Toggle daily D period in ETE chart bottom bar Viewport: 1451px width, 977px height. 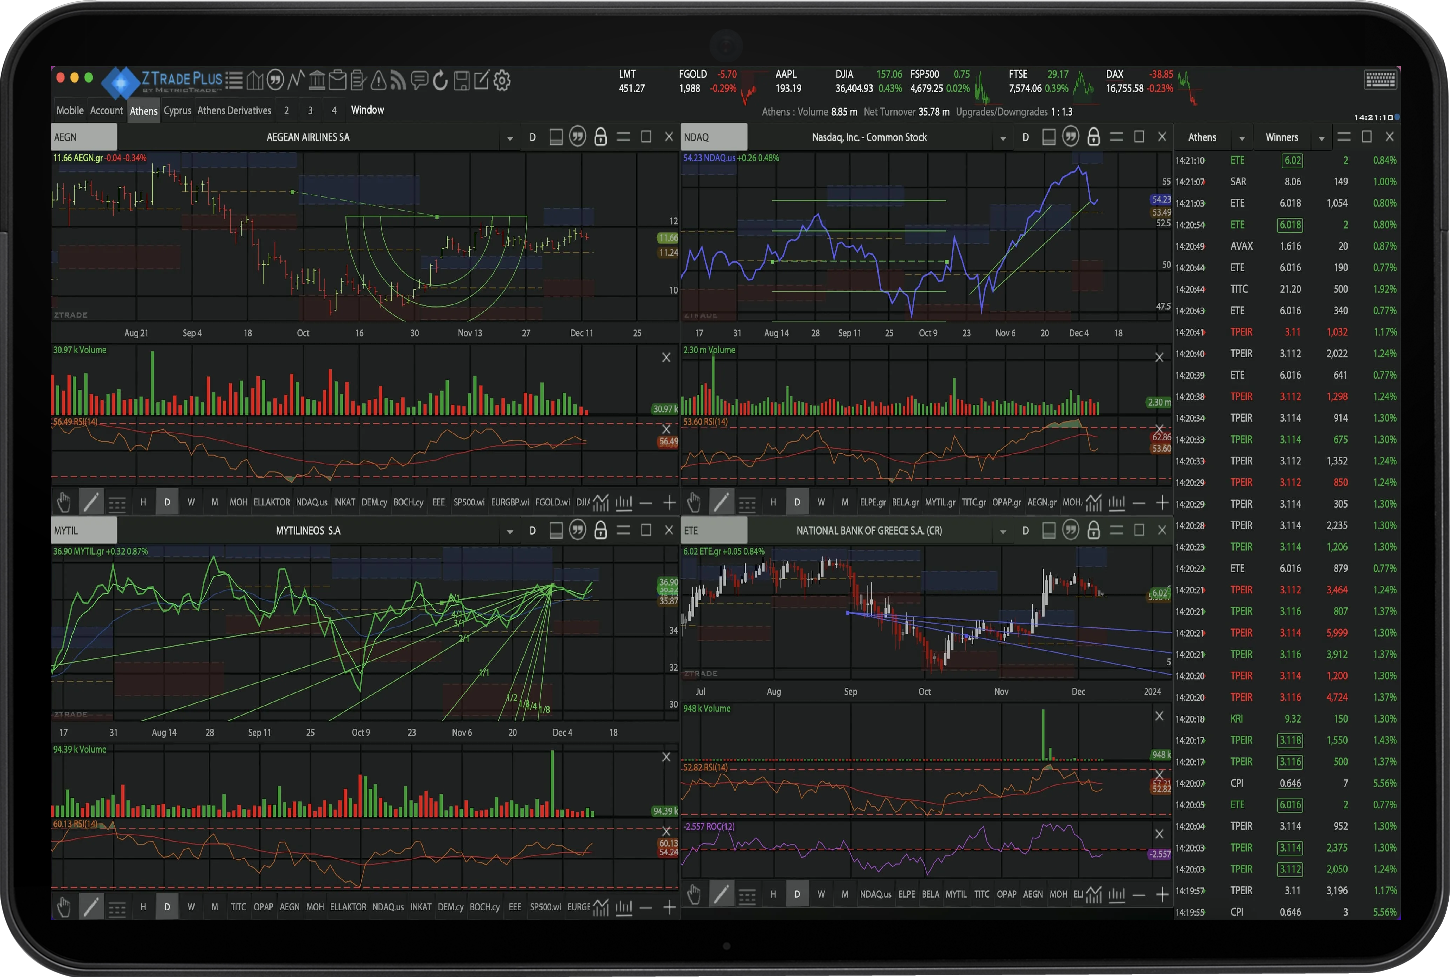(x=797, y=894)
